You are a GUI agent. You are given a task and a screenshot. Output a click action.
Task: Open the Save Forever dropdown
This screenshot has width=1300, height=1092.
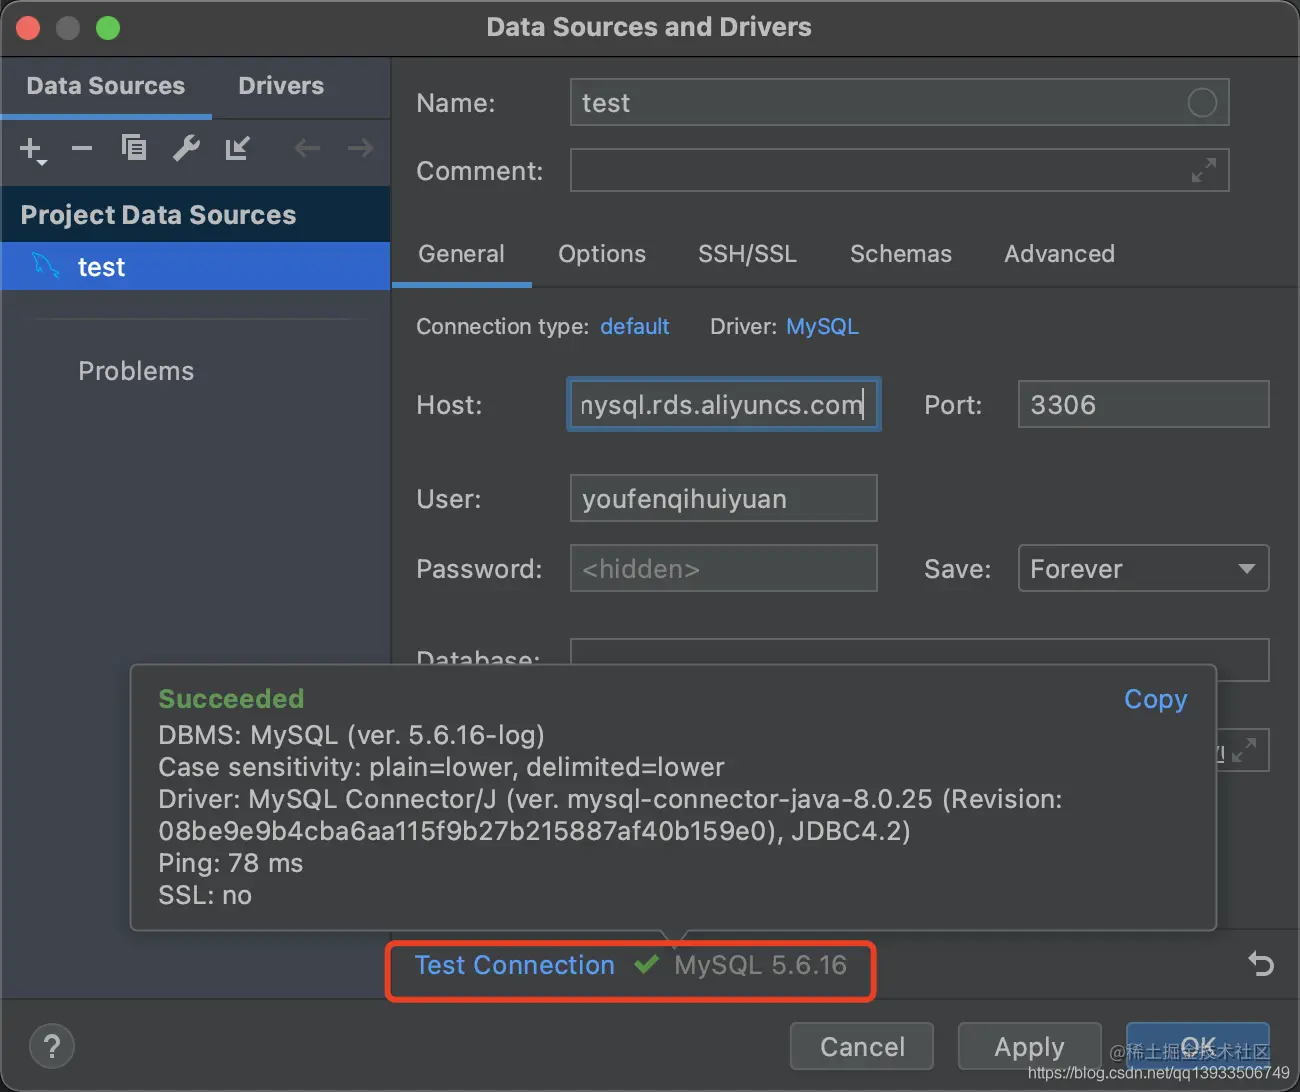(1143, 568)
